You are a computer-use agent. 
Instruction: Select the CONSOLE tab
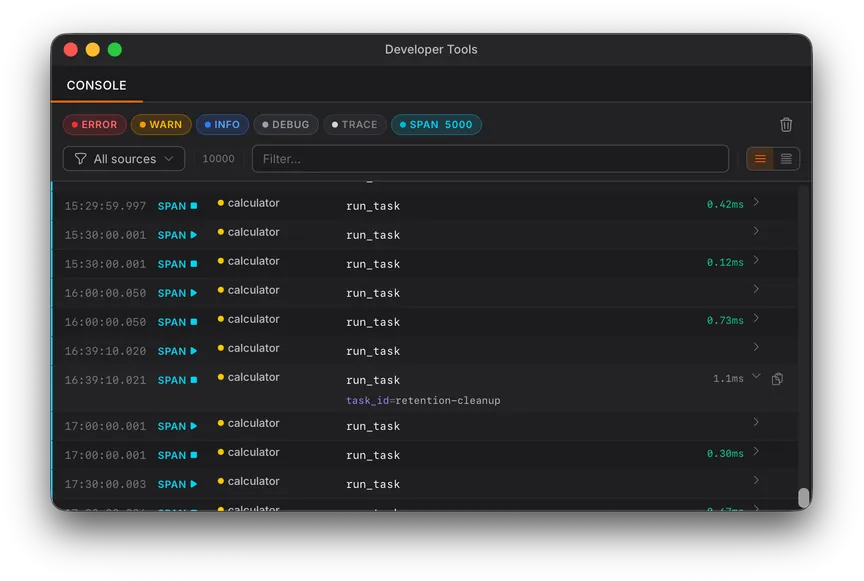(x=96, y=85)
